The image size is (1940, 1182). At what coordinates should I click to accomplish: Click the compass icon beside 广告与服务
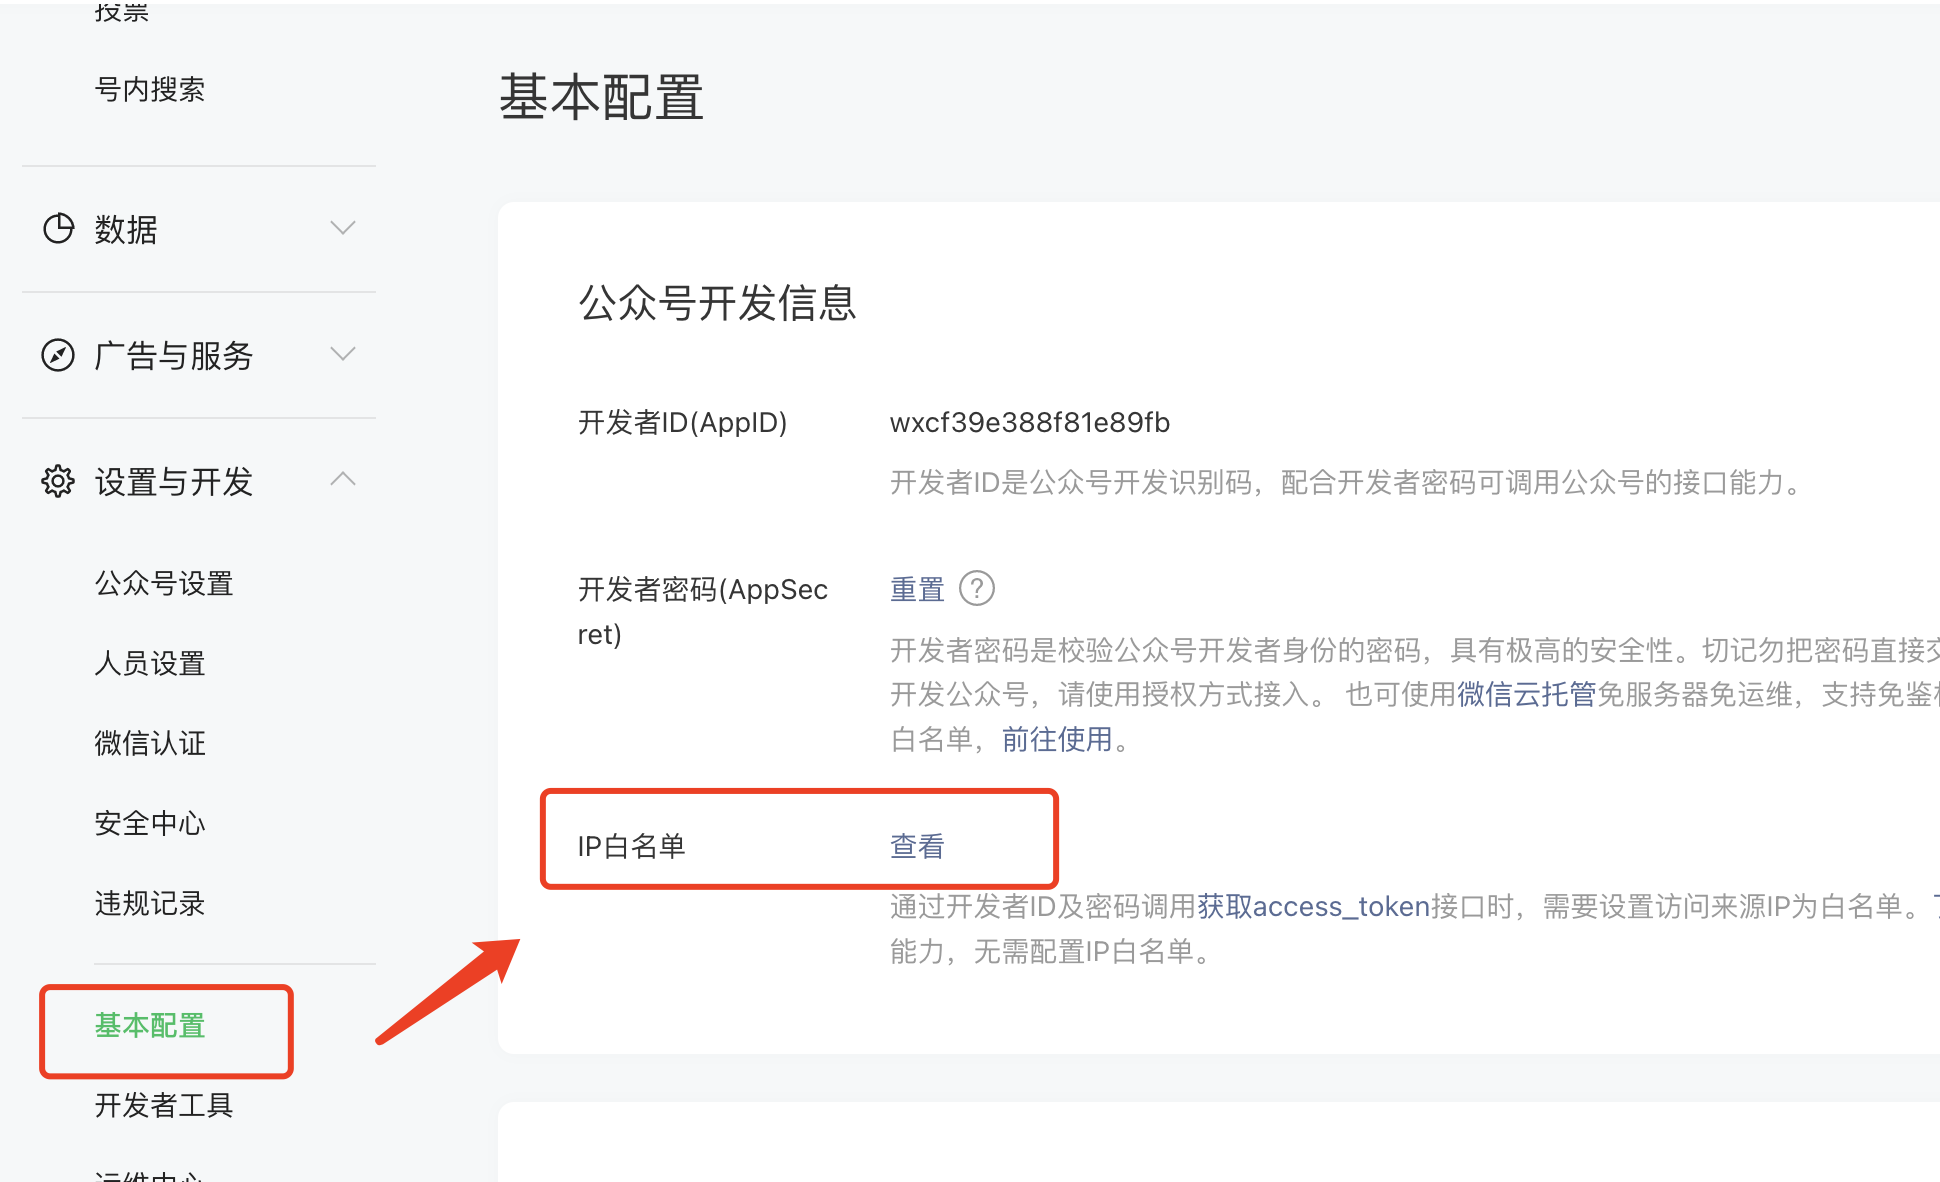[58, 355]
